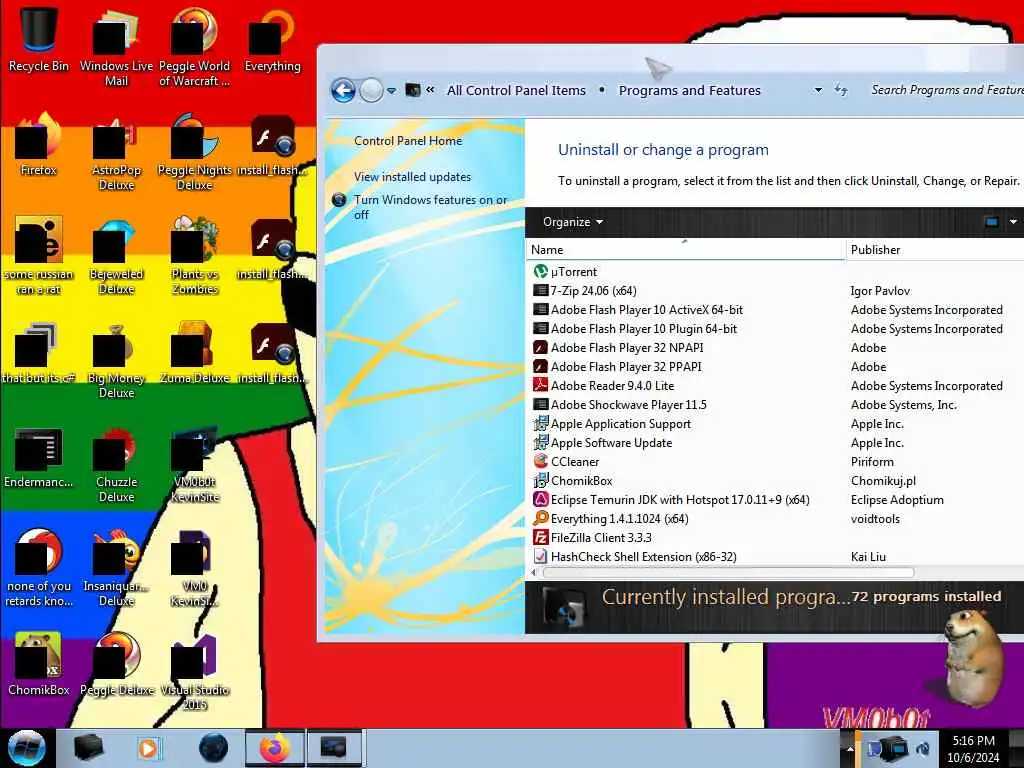Click the Forward navigation button
Viewport: 1024px width, 768px height.
pyautogui.click(x=371, y=90)
